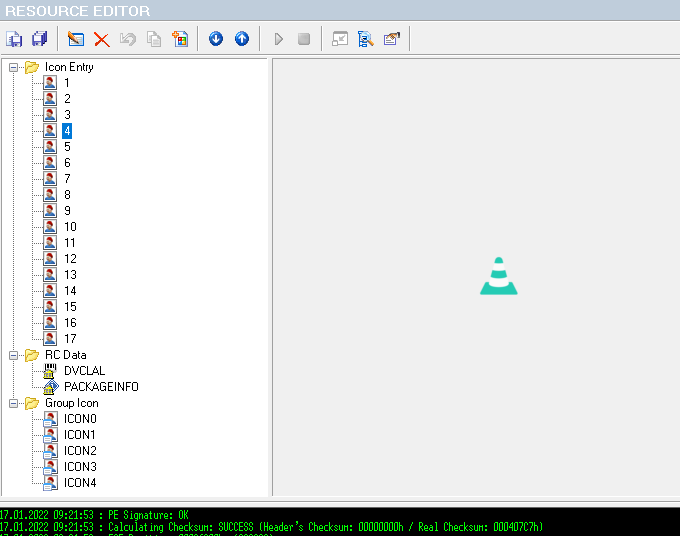Select the DVCLAL resource
Screen dimensions: 680x536
tap(85, 371)
